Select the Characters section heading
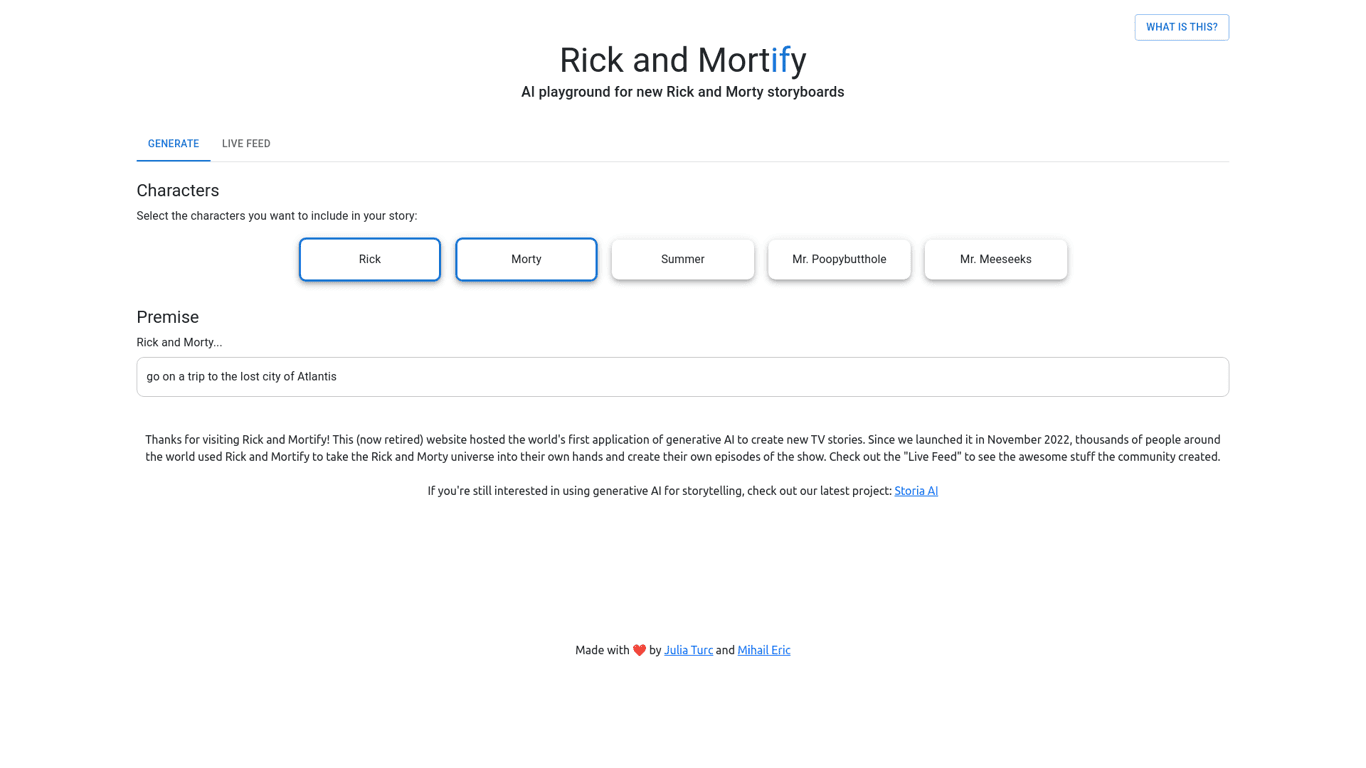This screenshot has width=1366, height=768. pos(177,190)
